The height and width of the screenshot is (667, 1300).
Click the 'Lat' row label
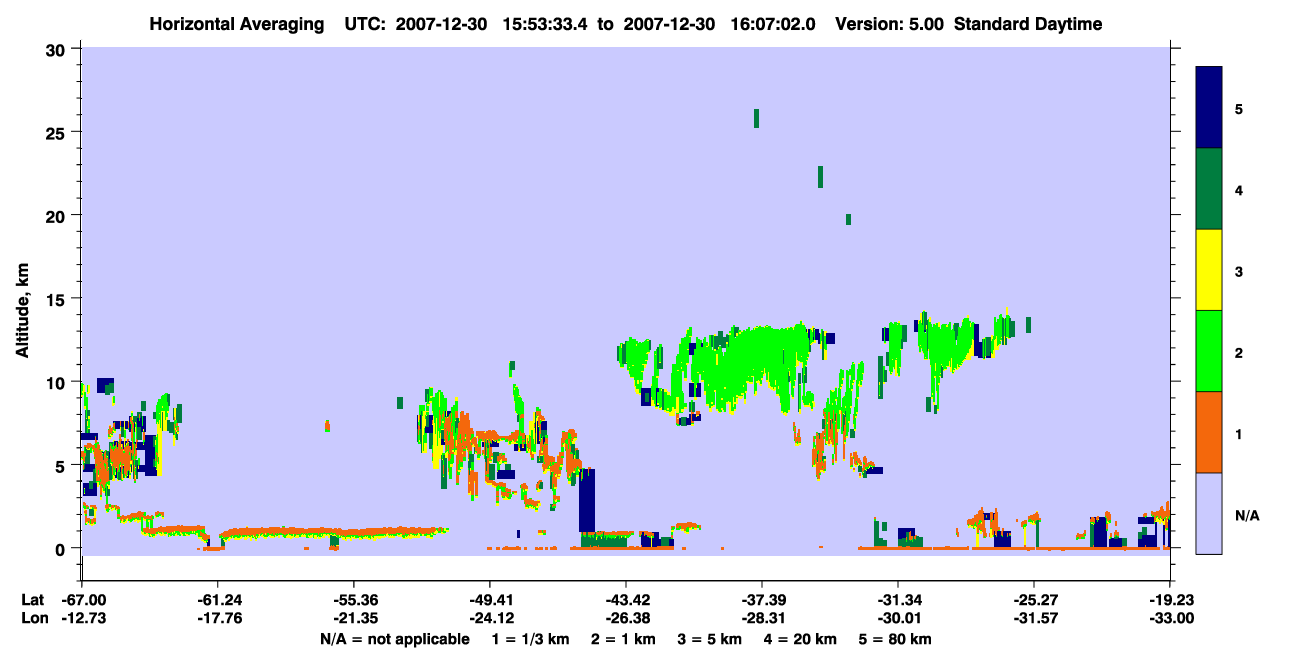[x=32, y=599]
